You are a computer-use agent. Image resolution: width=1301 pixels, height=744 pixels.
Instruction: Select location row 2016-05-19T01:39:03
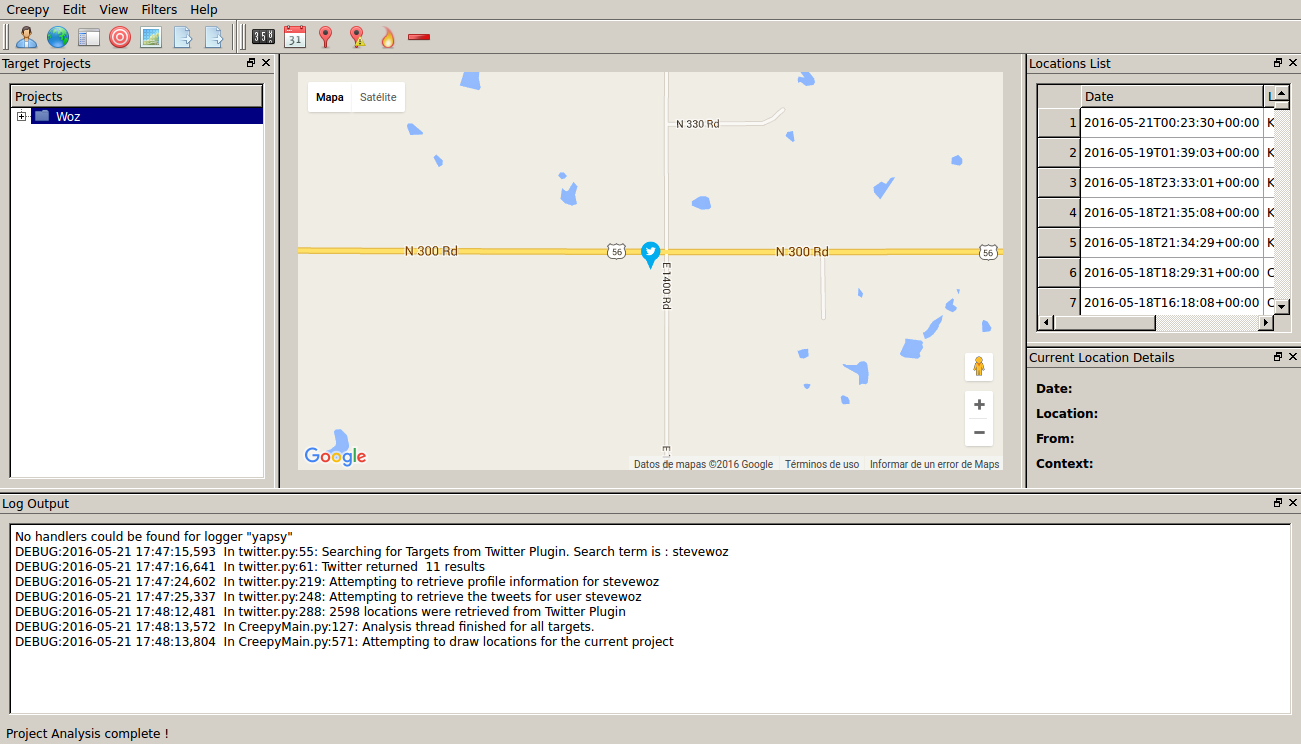[1172, 152]
